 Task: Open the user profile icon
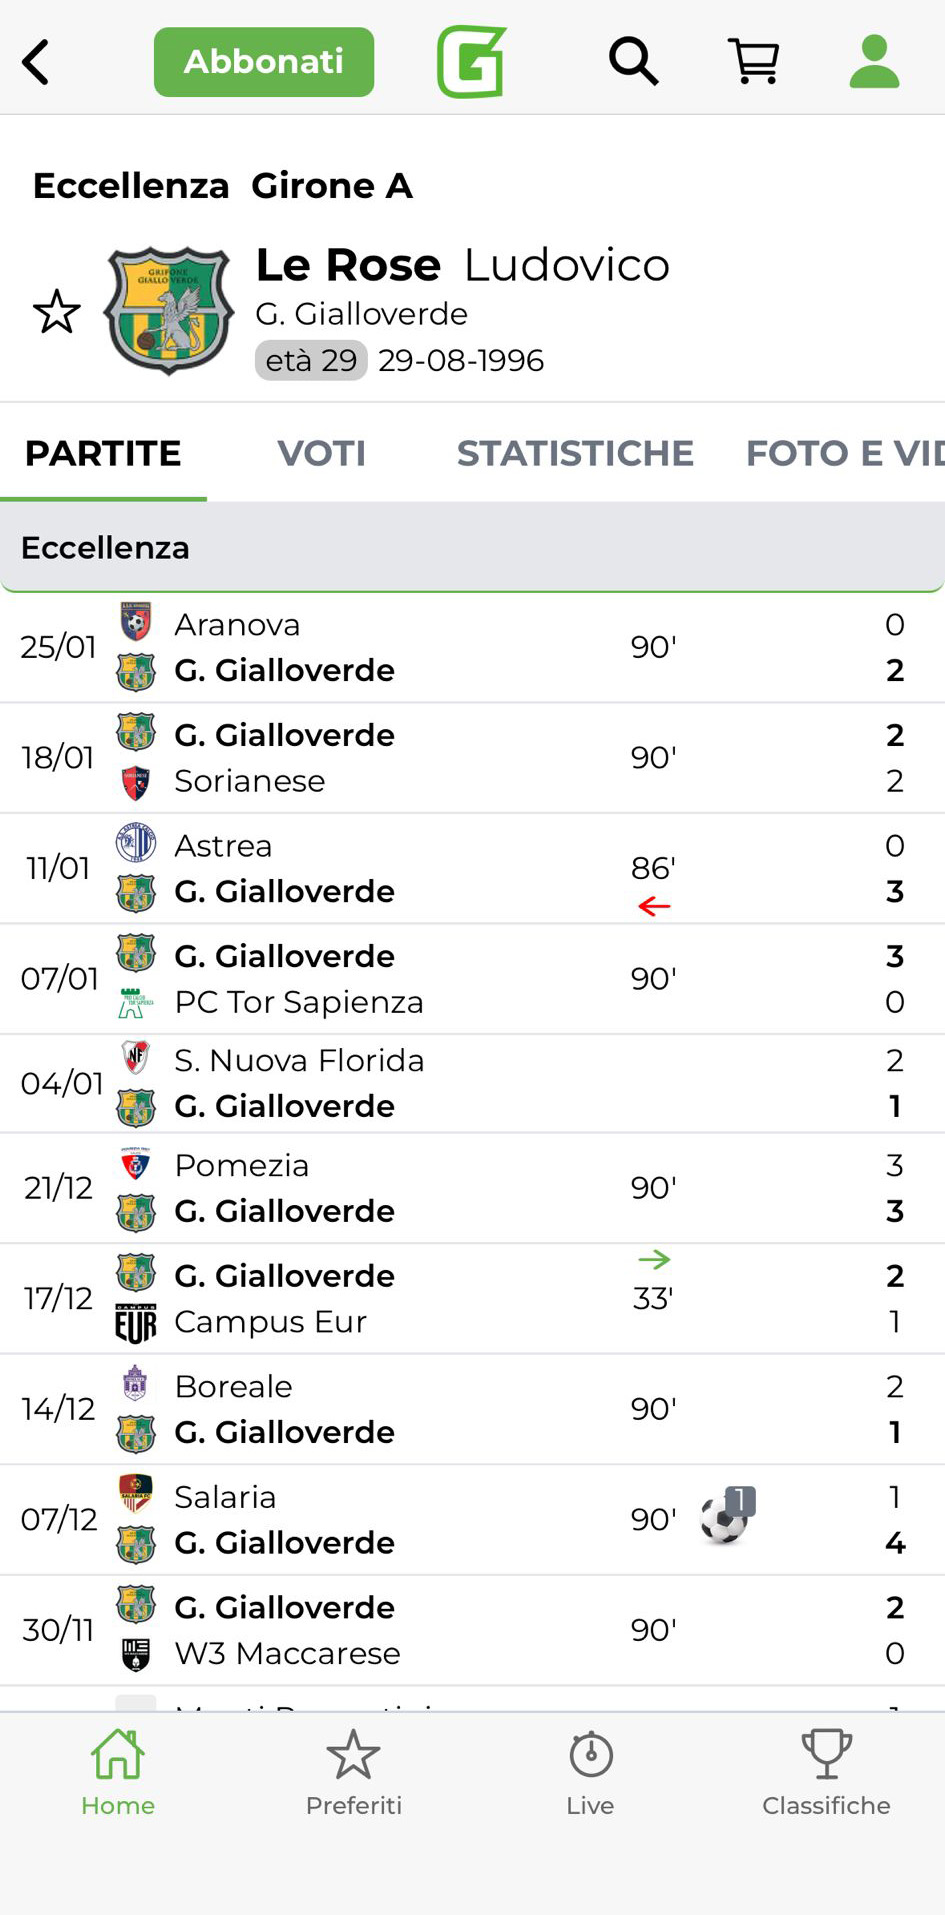pyautogui.click(x=874, y=62)
